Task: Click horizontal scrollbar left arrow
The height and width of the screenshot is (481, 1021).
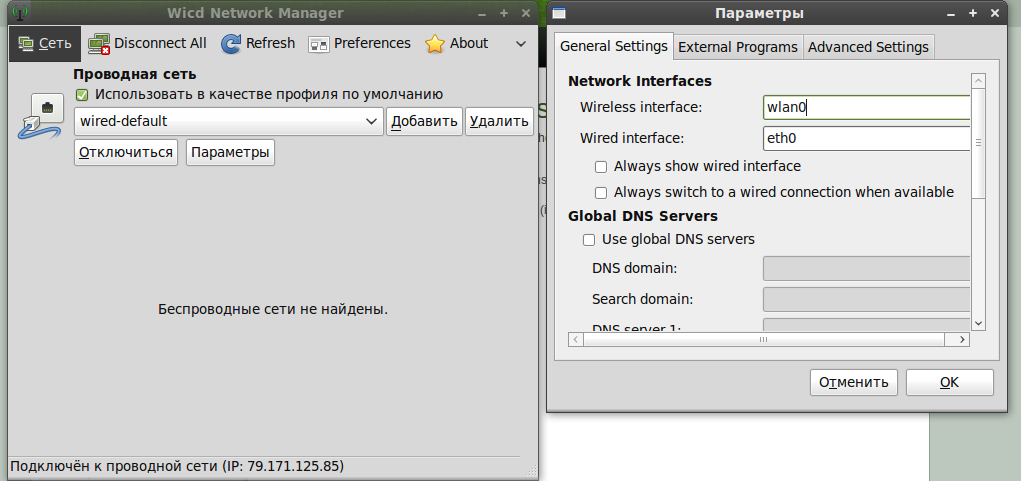Action: point(576,340)
